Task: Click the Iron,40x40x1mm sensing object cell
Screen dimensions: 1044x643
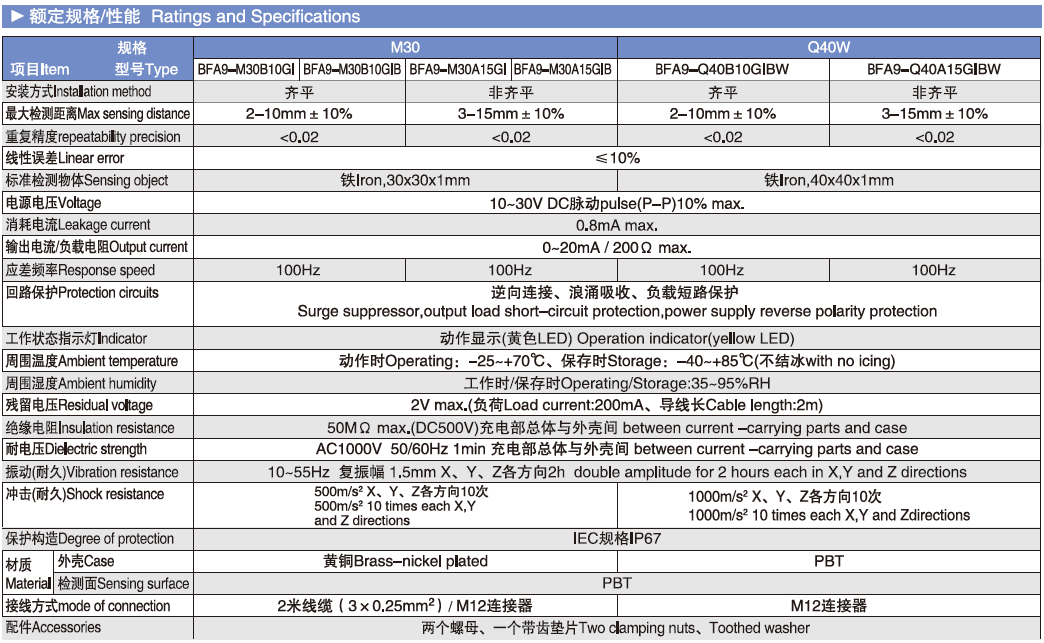Action: coord(828,181)
